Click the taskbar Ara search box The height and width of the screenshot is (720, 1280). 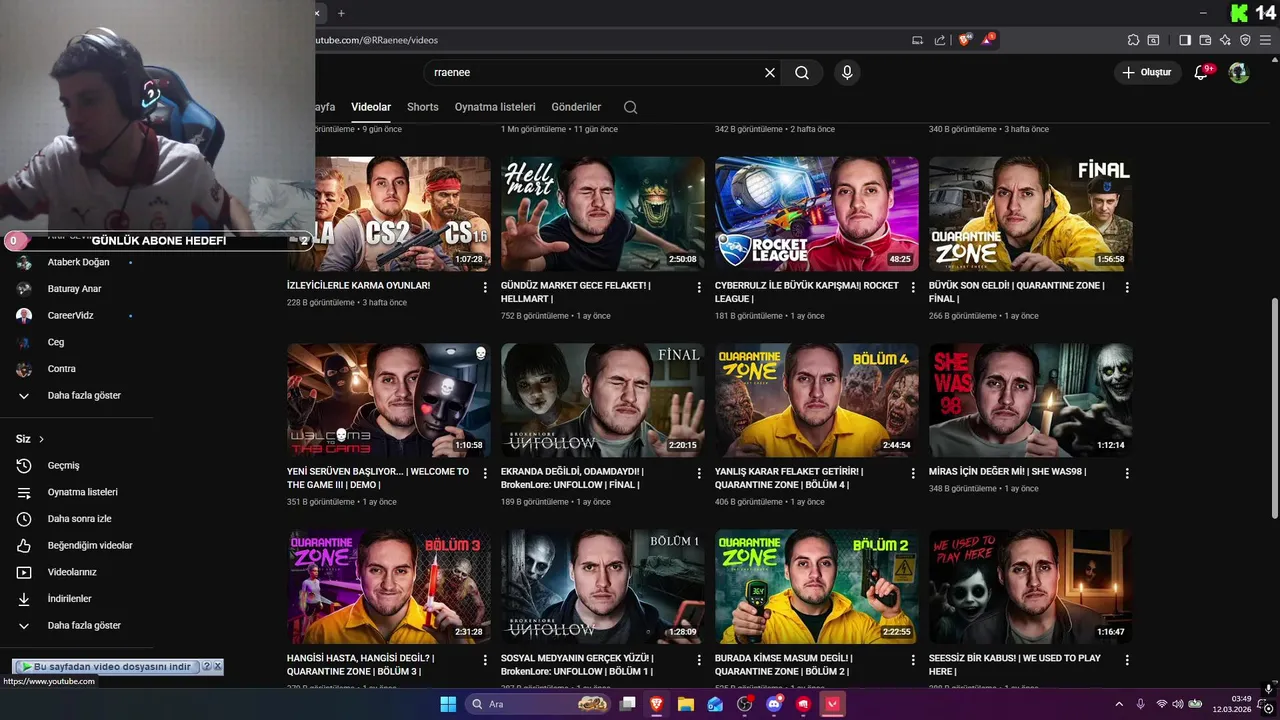540,704
